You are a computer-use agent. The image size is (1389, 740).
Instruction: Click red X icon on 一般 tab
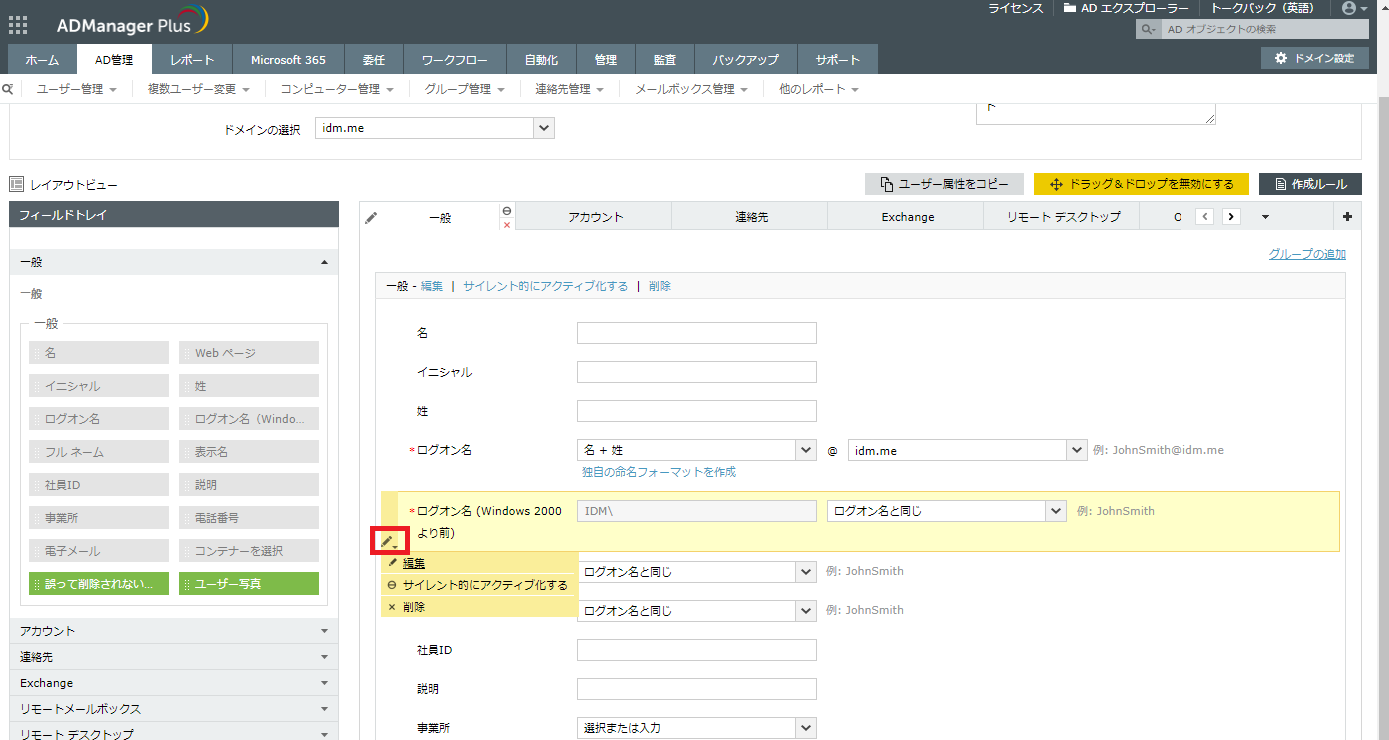tap(507, 225)
